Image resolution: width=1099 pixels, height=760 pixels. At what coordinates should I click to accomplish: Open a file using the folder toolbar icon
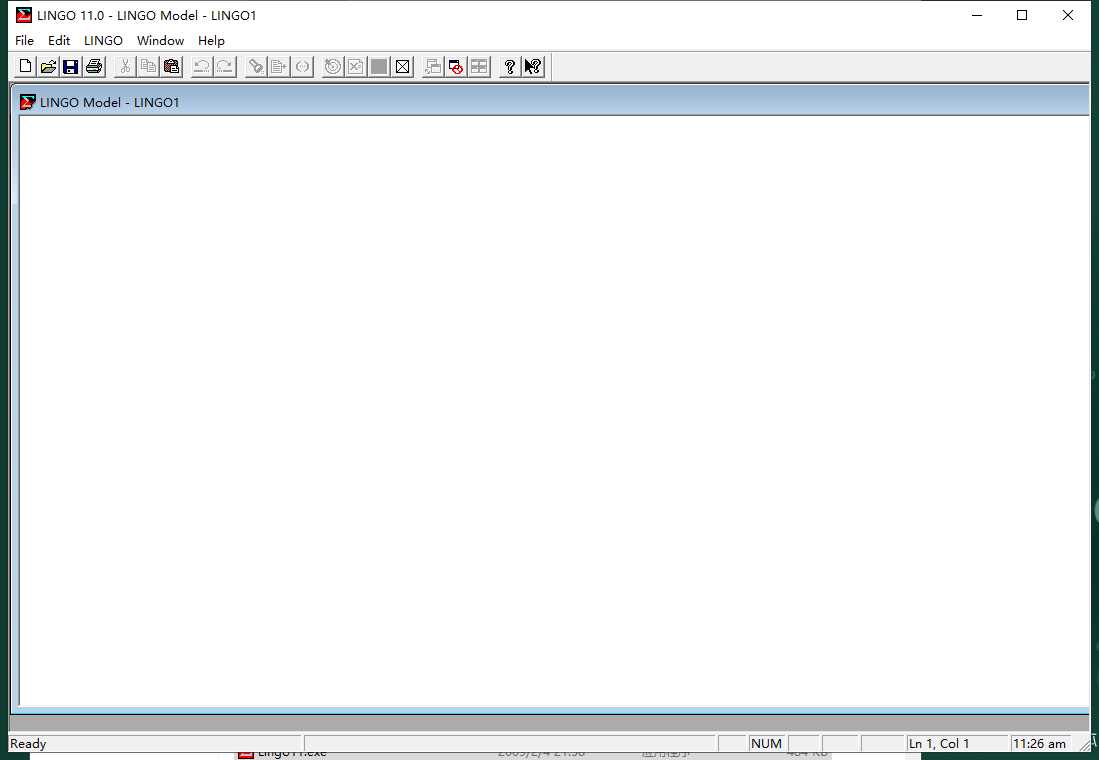click(x=48, y=67)
